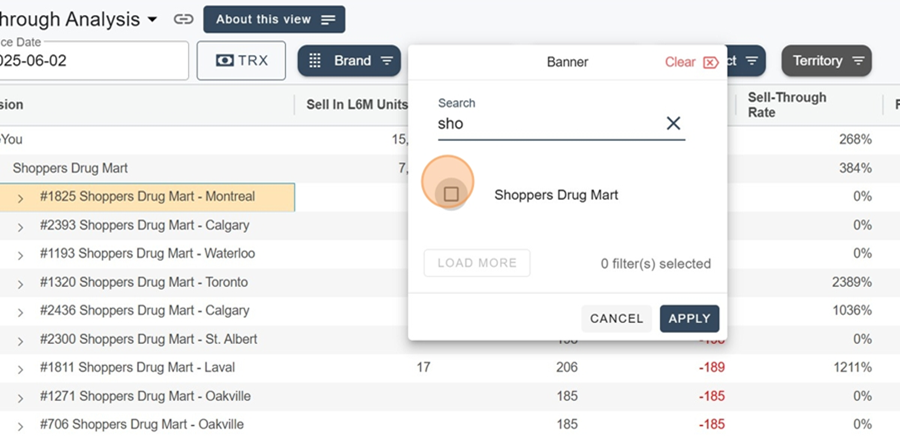
Task: Click the date input field
Action: pos(92,60)
